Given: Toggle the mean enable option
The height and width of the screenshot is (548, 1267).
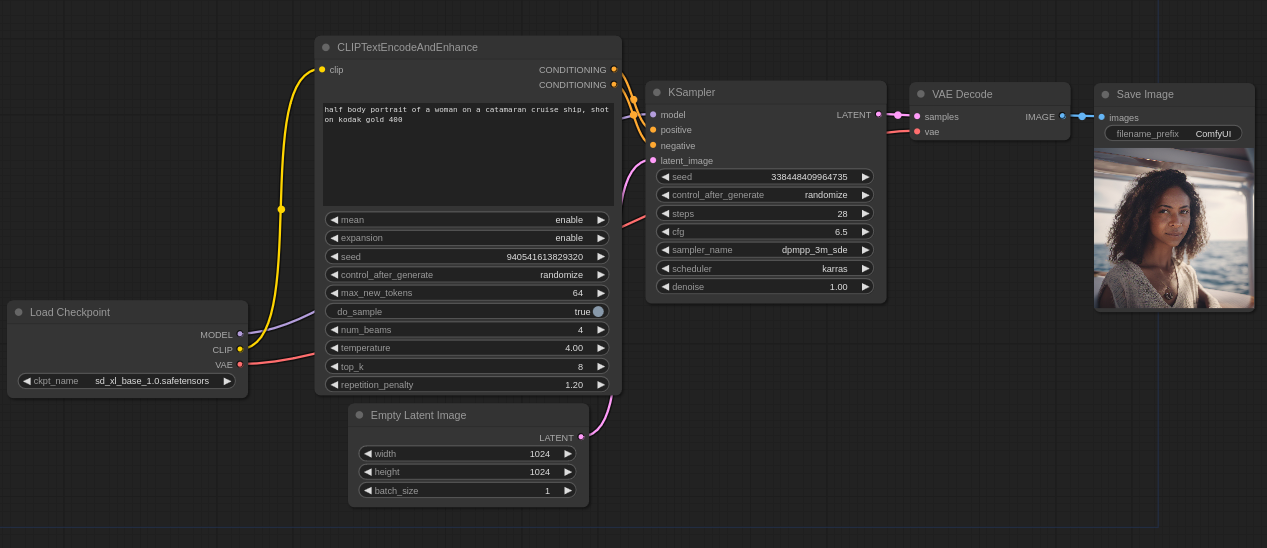Looking at the screenshot, I should click(x=467, y=220).
